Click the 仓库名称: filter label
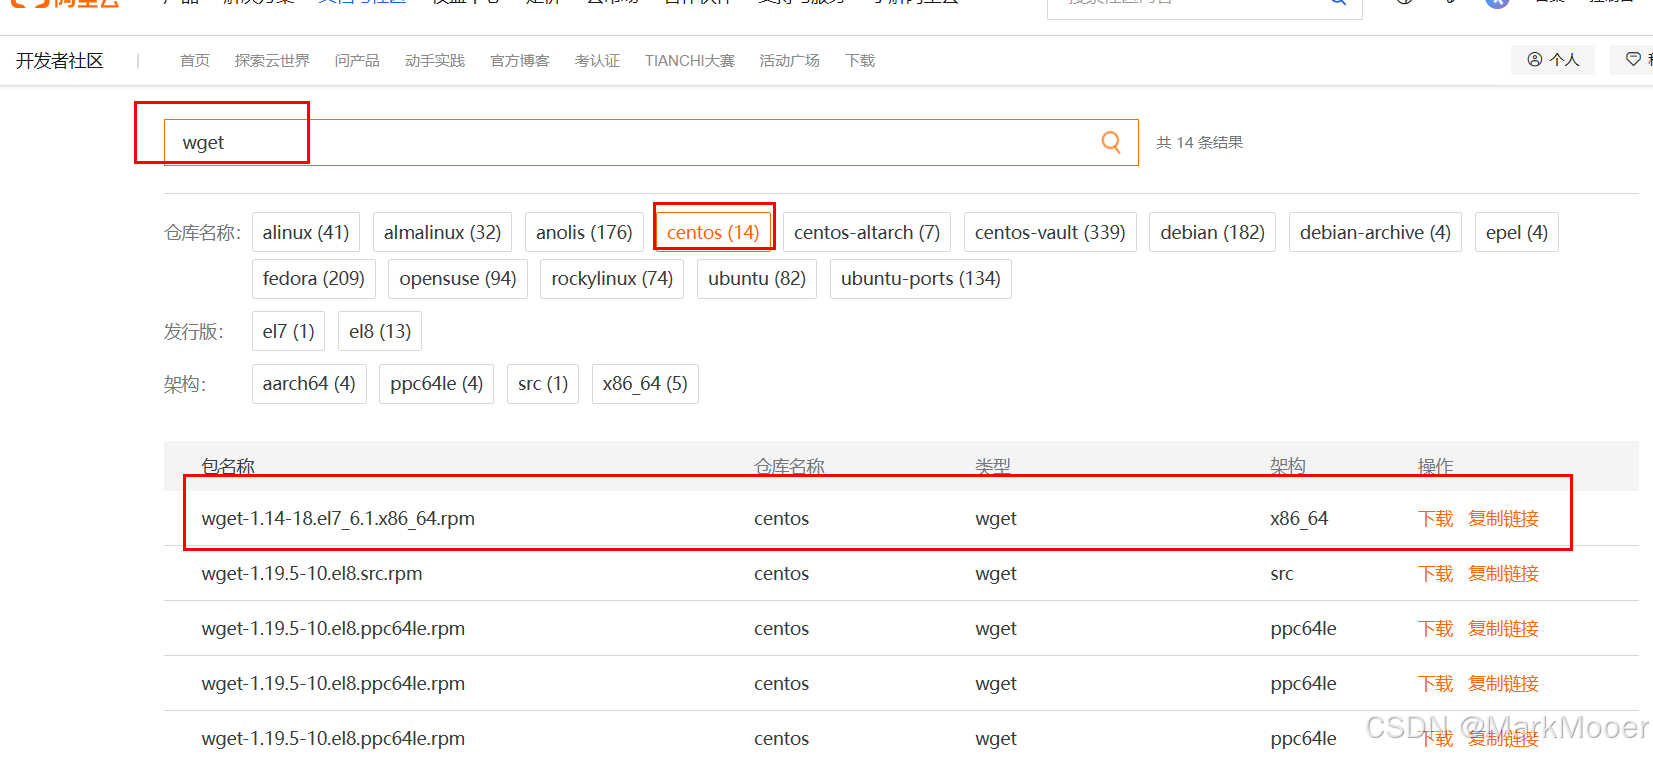1653x757 pixels. (203, 233)
